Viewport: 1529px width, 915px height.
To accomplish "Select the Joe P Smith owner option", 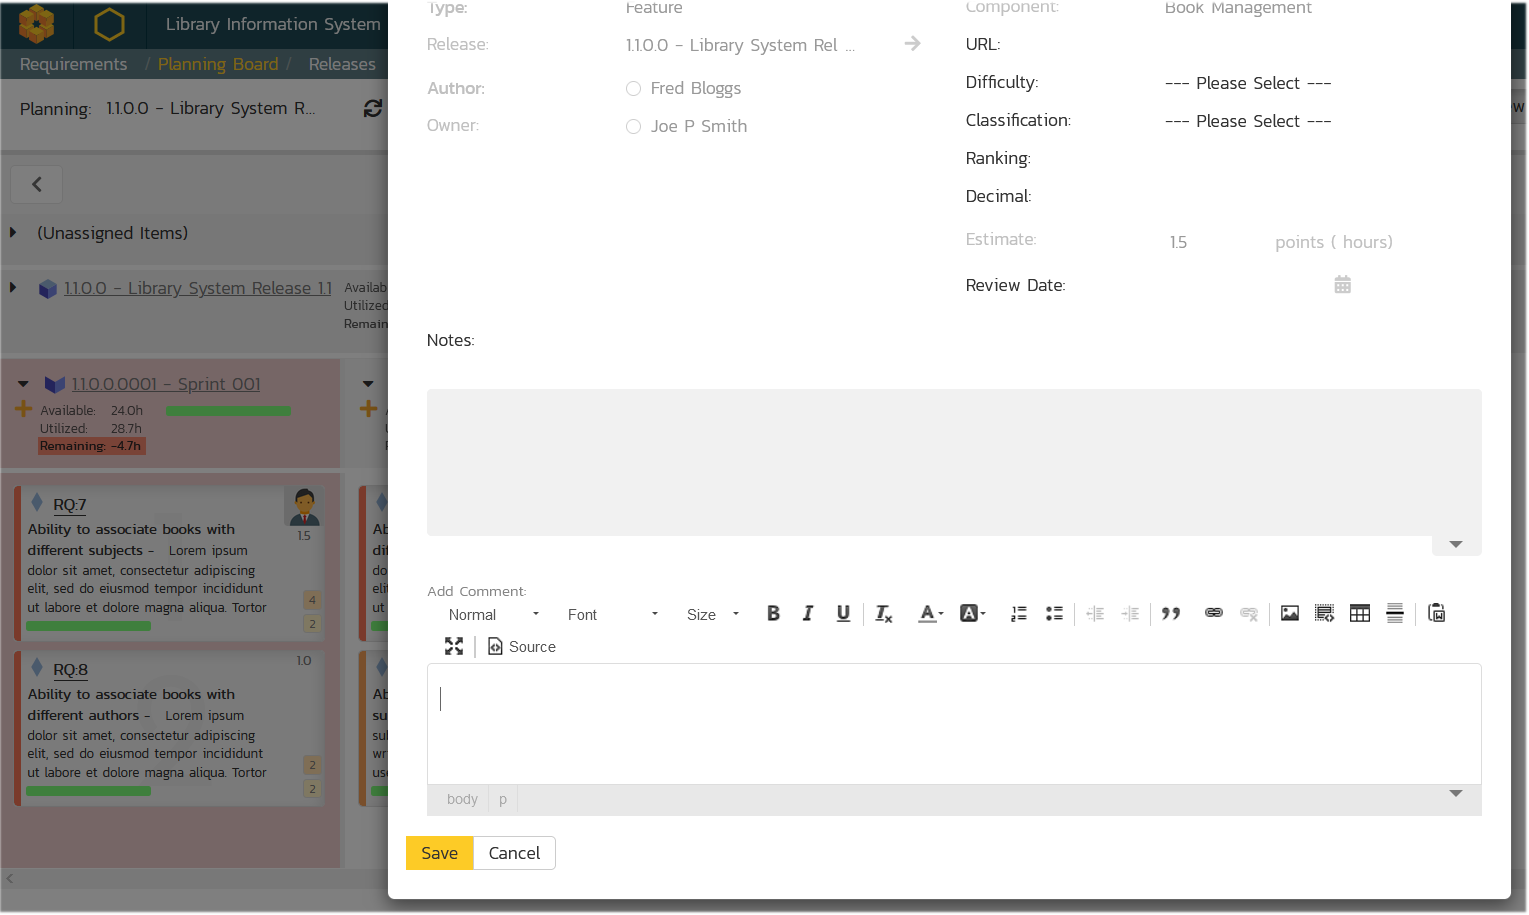I will pyautogui.click(x=633, y=127).
